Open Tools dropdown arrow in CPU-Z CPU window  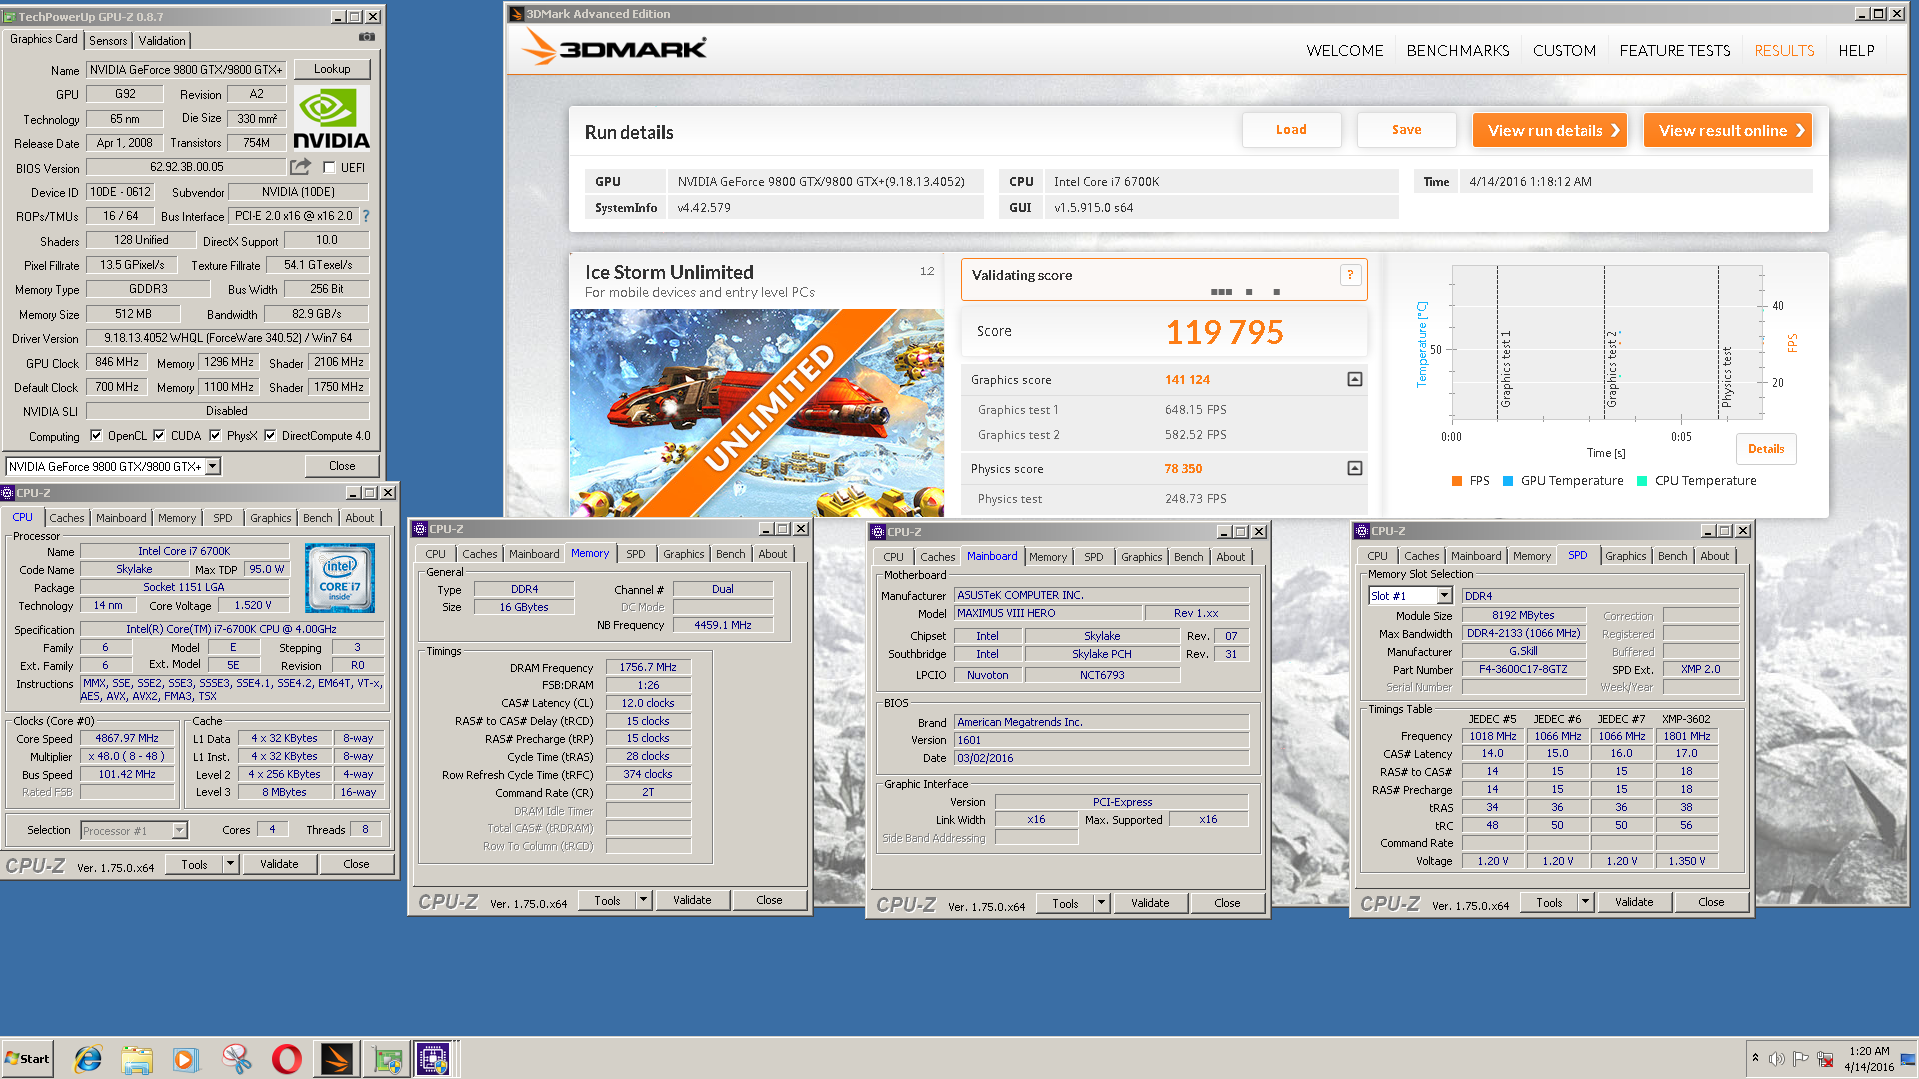pos(230,864)
